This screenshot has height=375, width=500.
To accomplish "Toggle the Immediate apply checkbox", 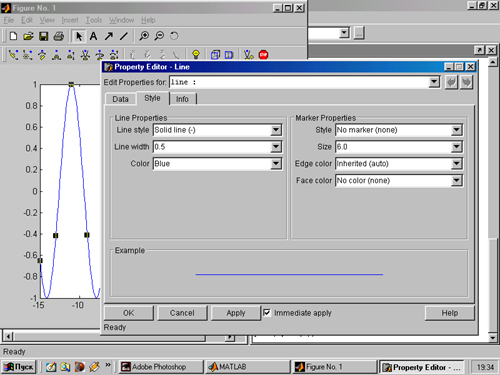I will [x=267, y=313].
